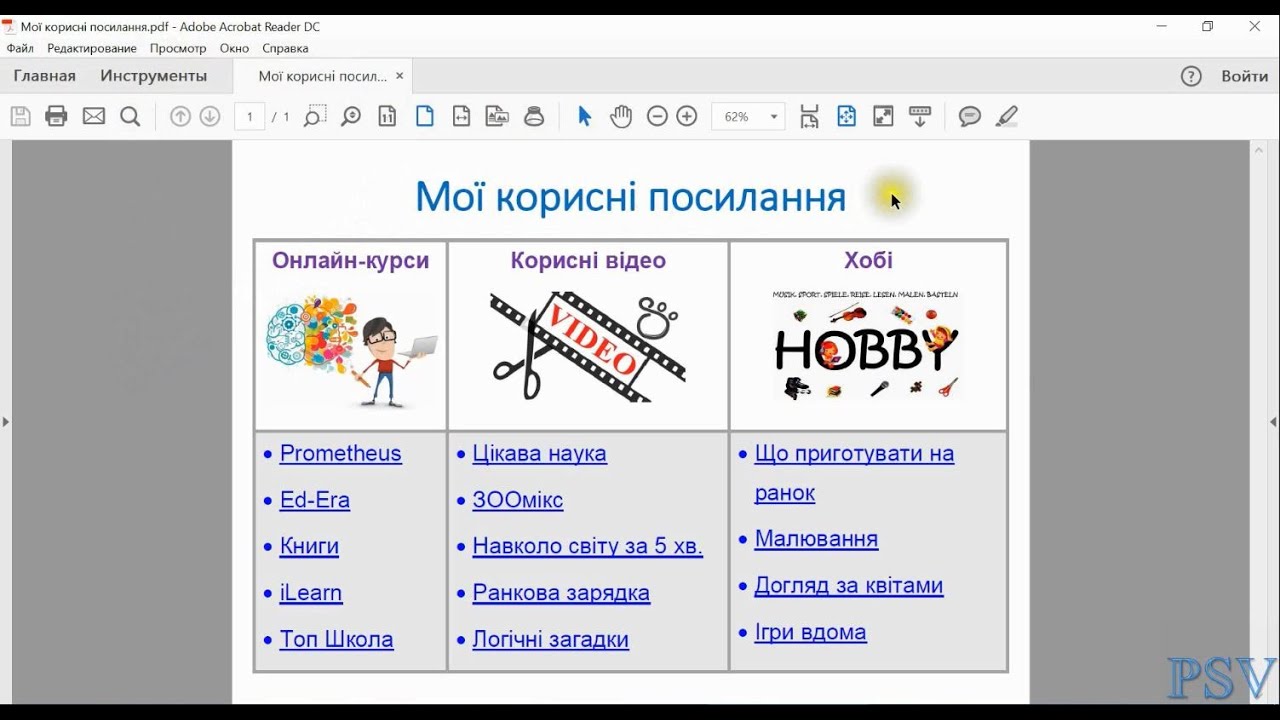This screenshot has width=1280, height=720.
Task: Click fit page blue arrows icon
Action: [847, 117]
